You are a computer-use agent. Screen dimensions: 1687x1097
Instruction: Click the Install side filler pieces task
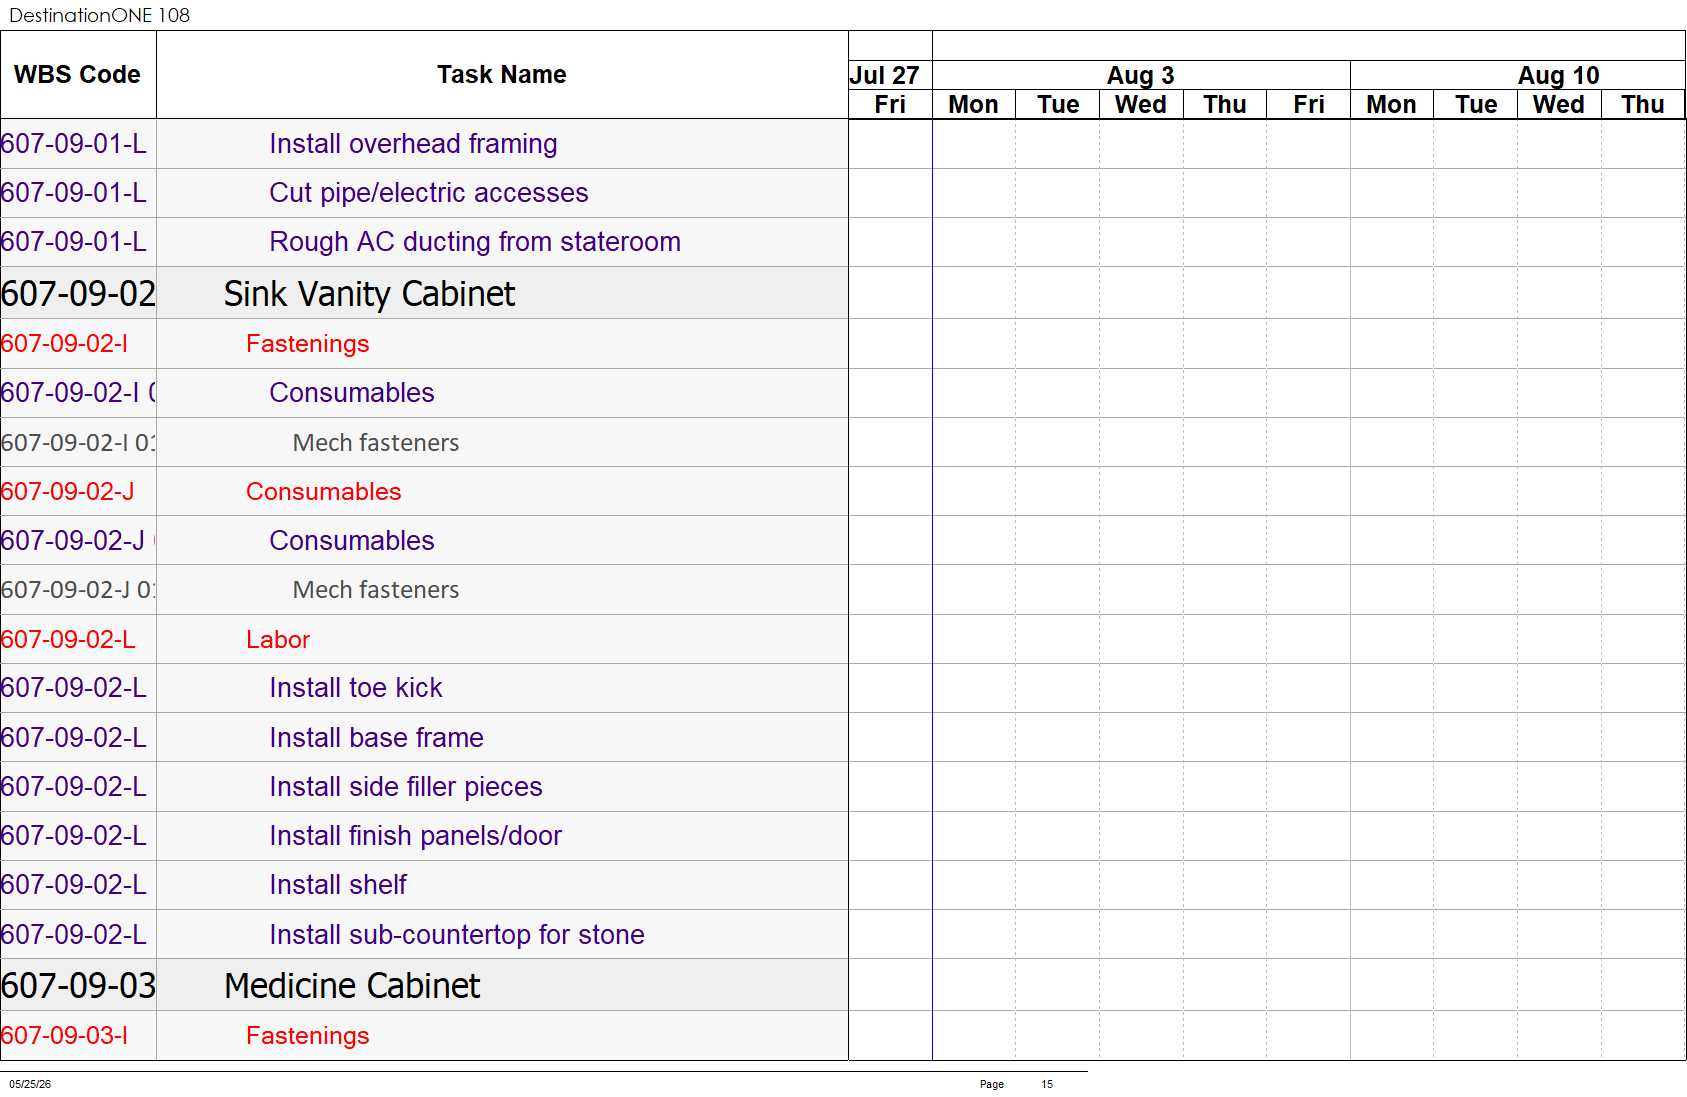405,787
